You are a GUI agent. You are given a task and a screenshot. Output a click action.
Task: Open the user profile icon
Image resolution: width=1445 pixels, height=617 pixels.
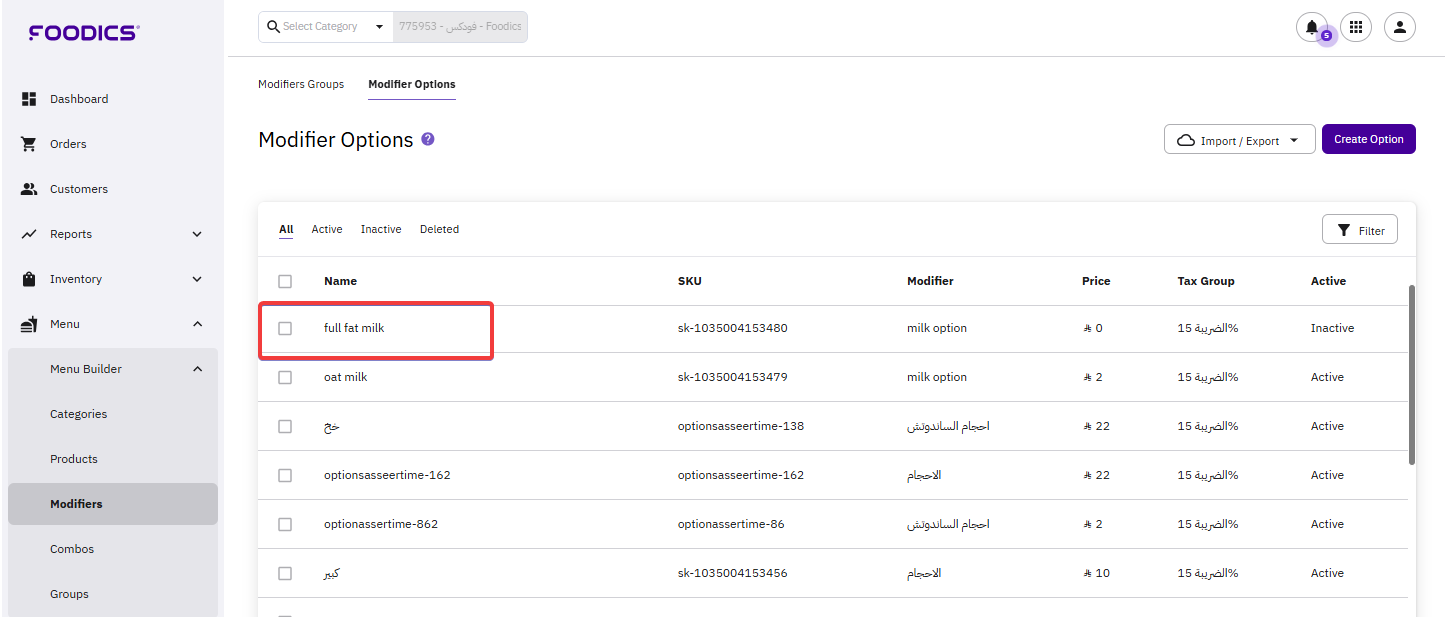click(x=1399, y=27)
